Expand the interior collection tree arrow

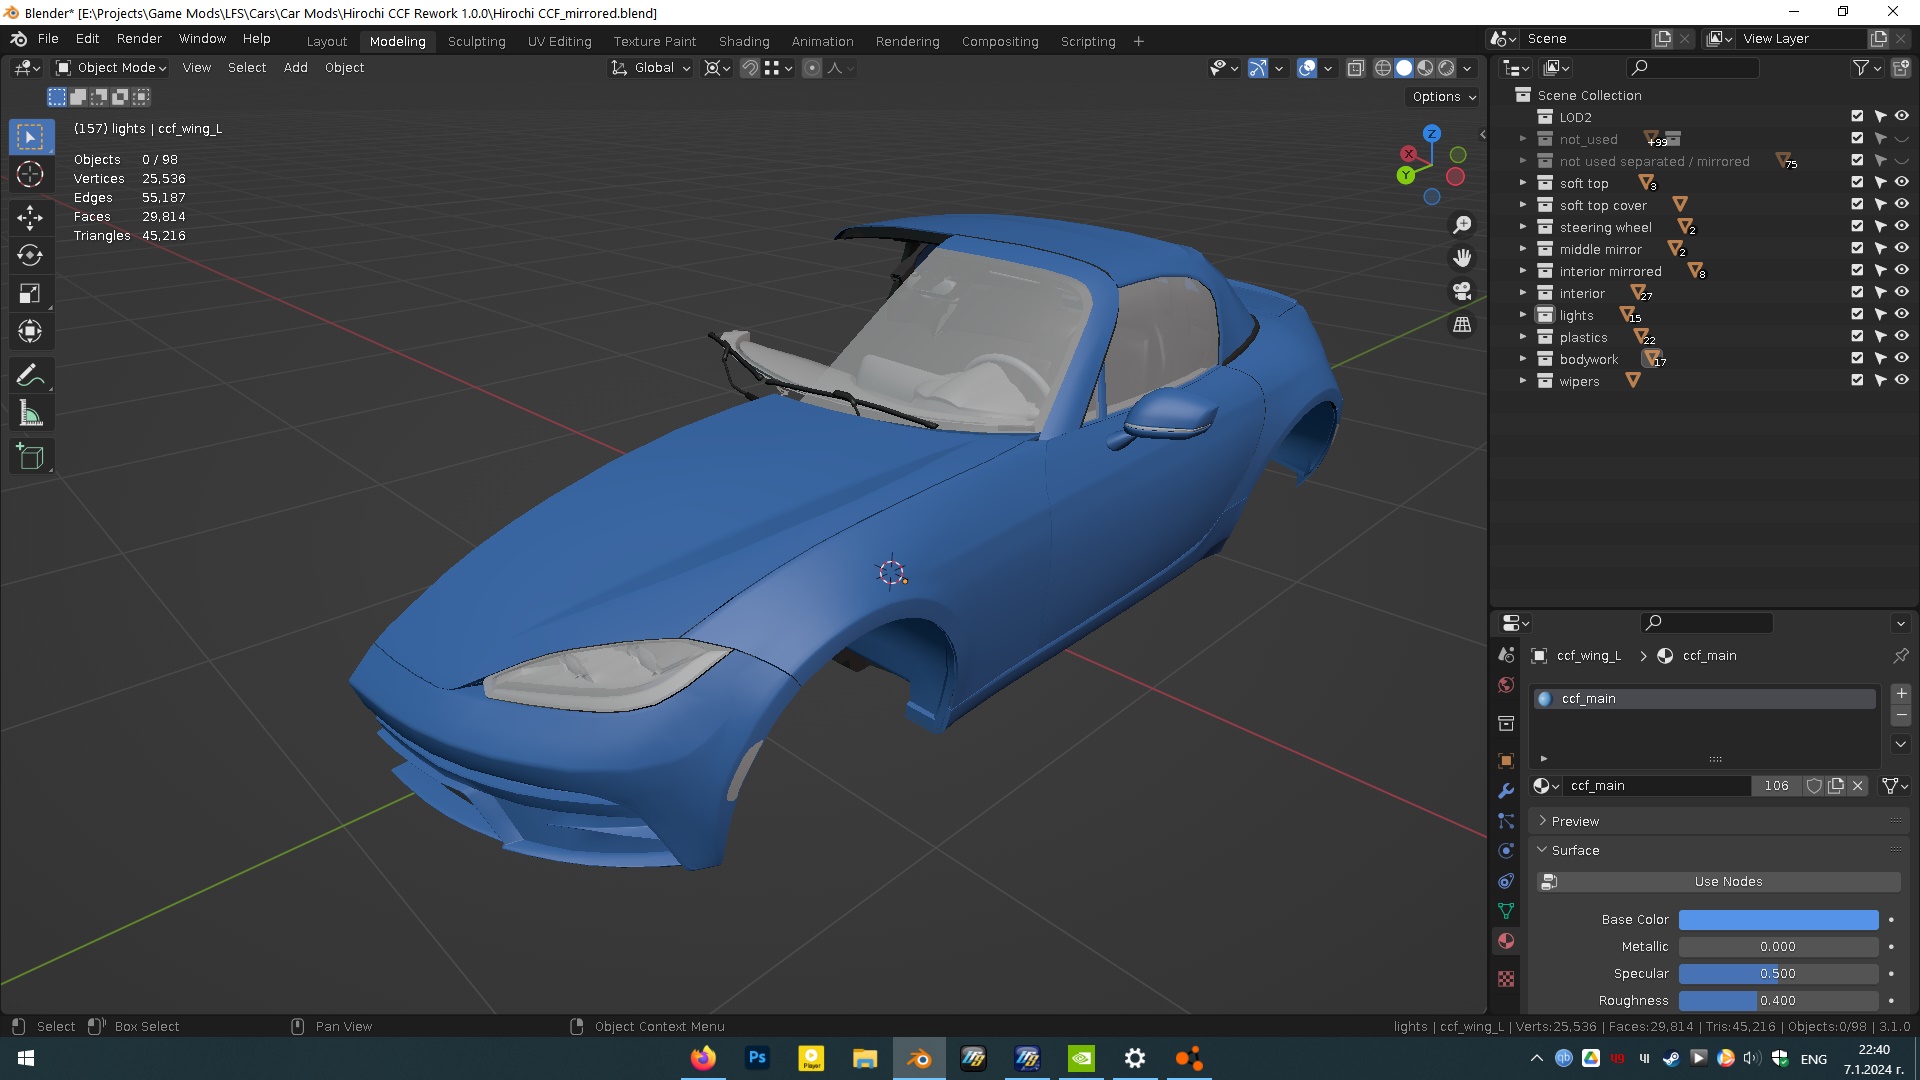tap(1523, 293)
